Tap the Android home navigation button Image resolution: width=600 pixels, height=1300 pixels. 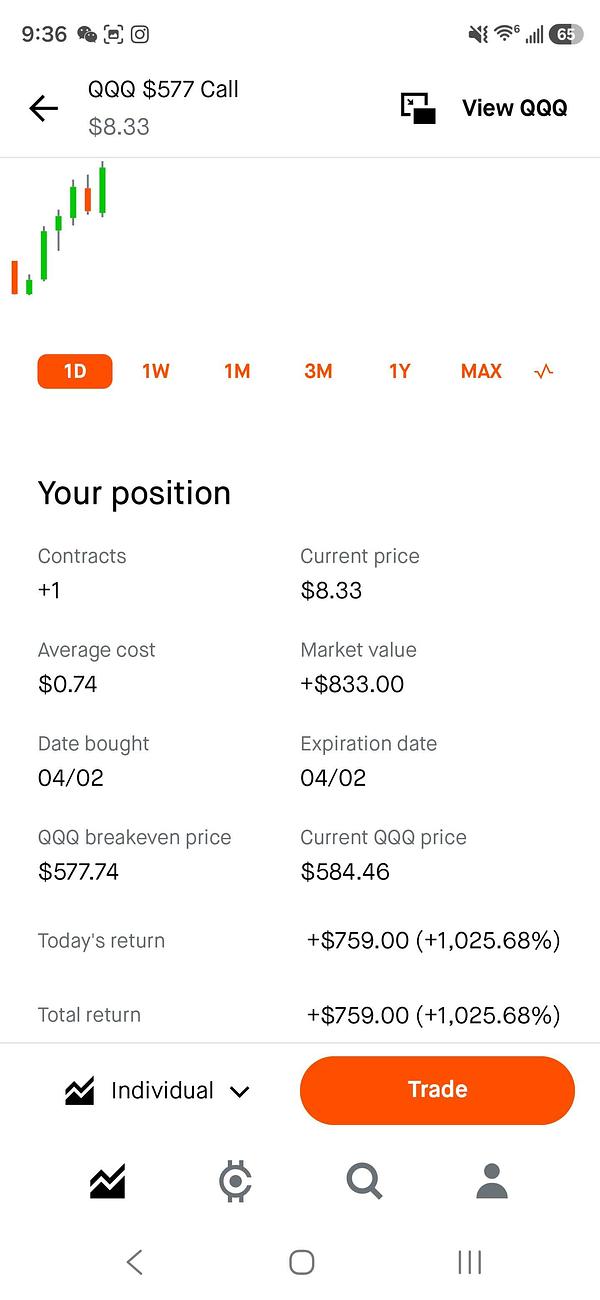click(301, 1262)
